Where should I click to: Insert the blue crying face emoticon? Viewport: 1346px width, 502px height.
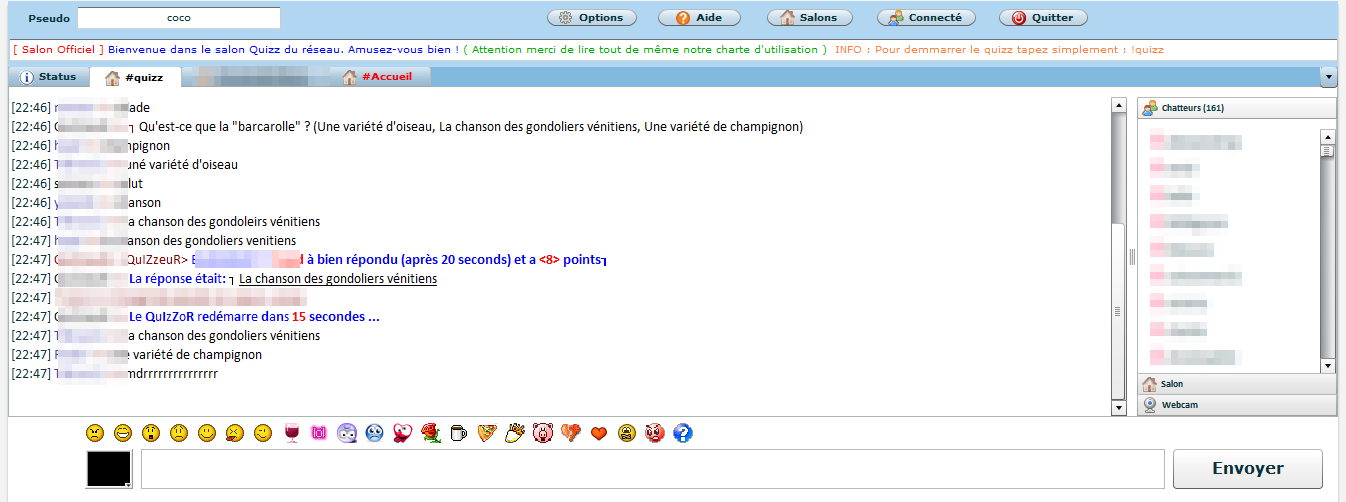coord(373,433)
